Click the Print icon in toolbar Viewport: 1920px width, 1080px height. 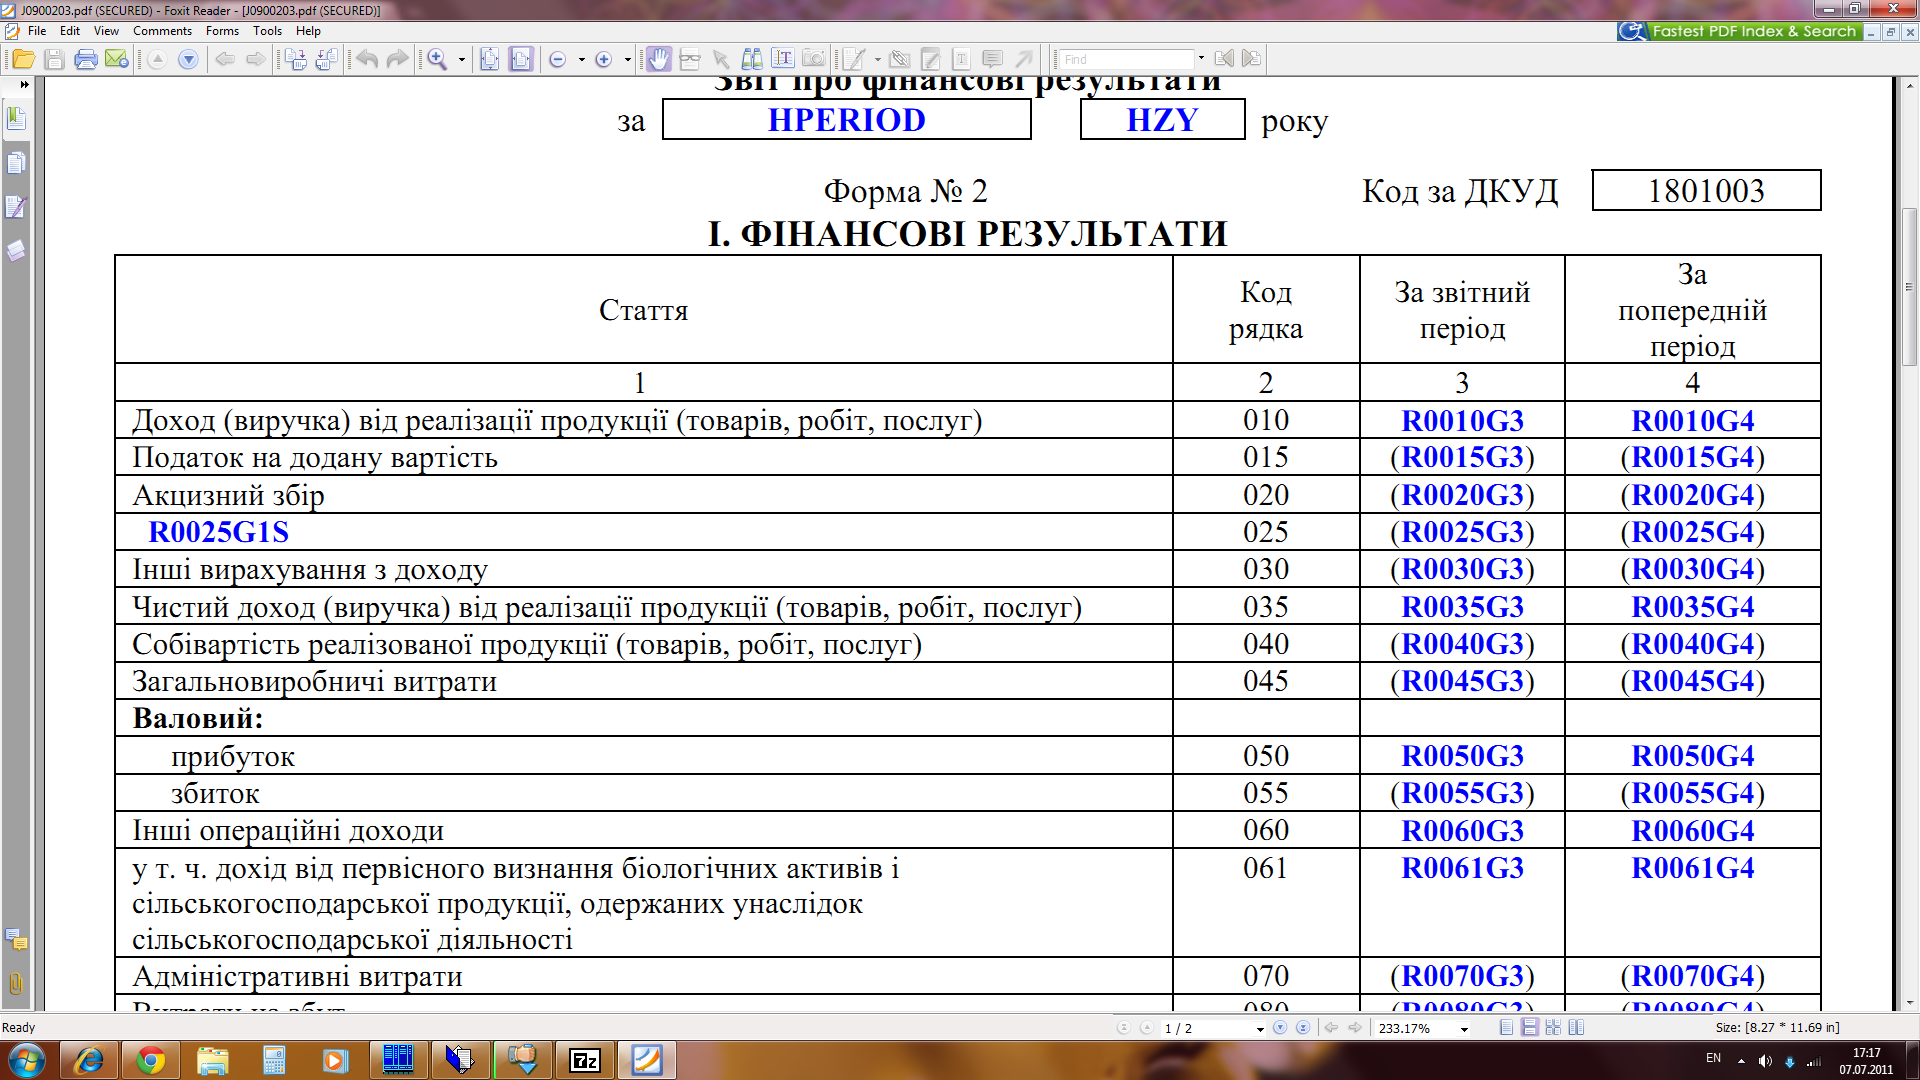pos(86,60)
